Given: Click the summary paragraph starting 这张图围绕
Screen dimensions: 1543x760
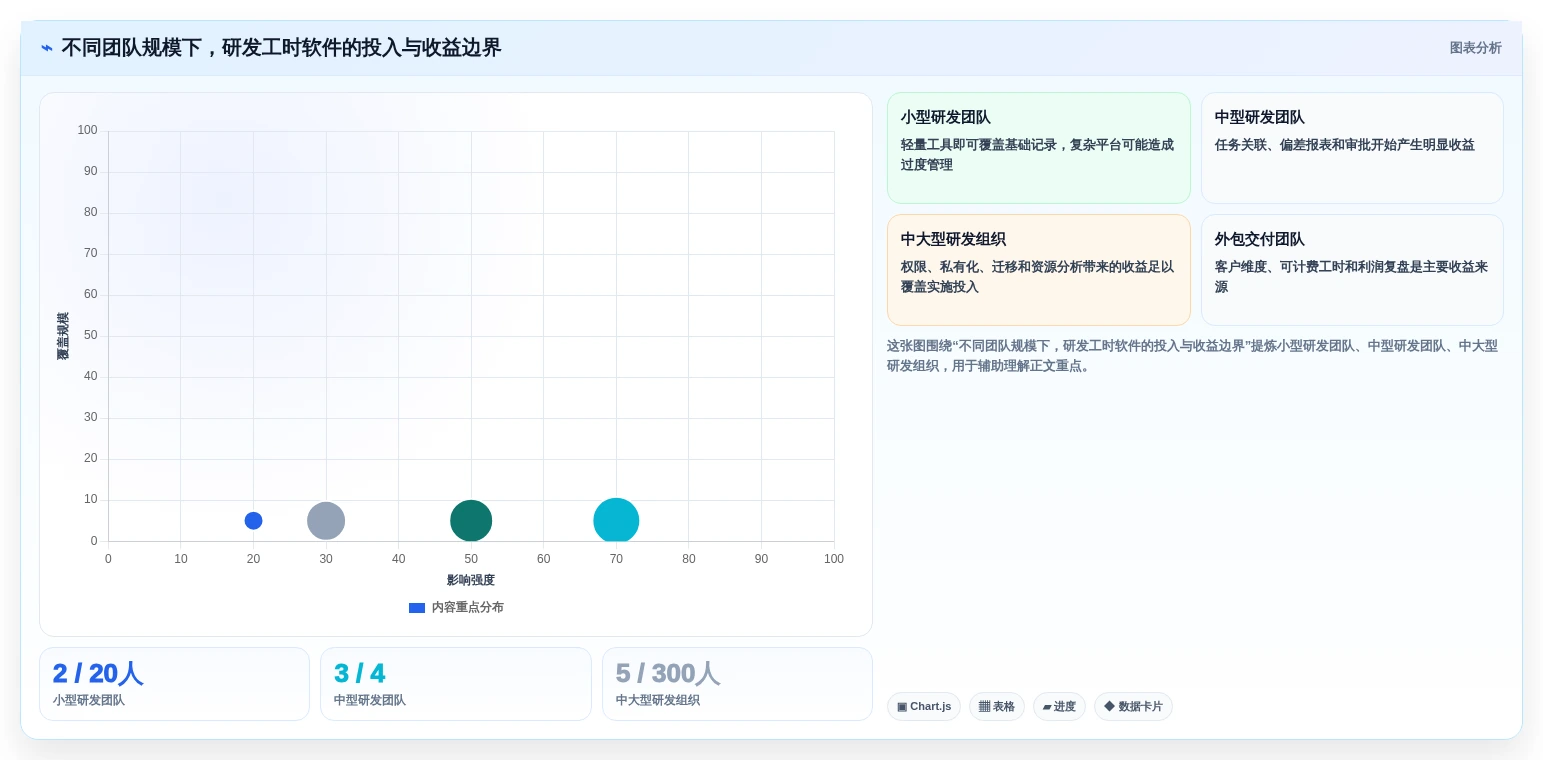Looking at the screenshot, I should click(x=1192, y=356).
